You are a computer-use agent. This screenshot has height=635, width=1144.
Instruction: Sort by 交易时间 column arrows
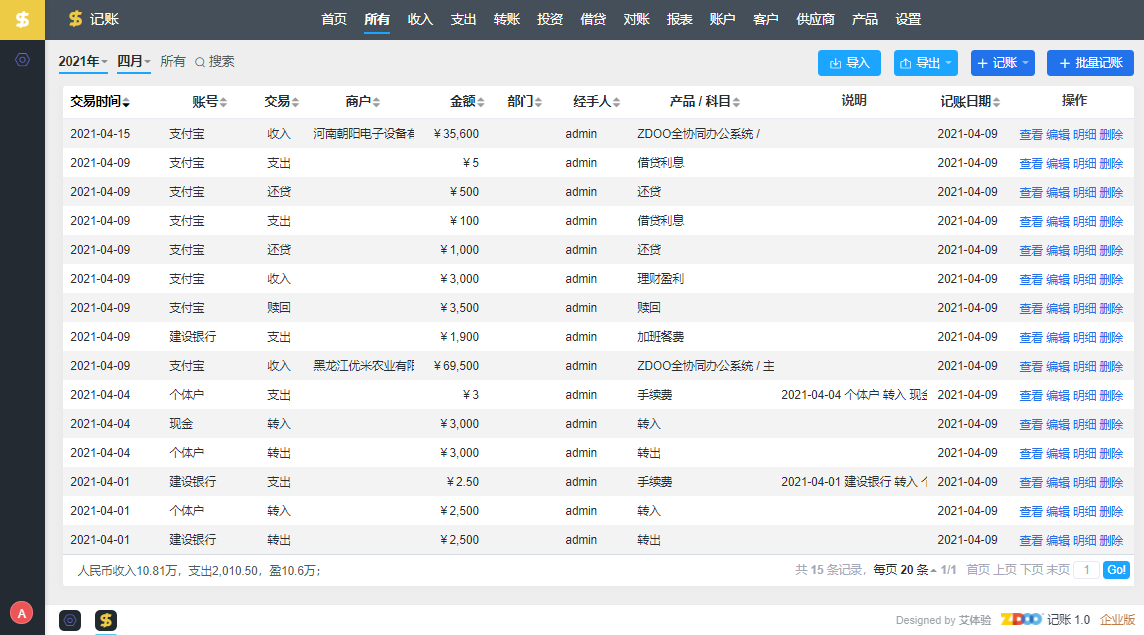[x=126, y=103]
